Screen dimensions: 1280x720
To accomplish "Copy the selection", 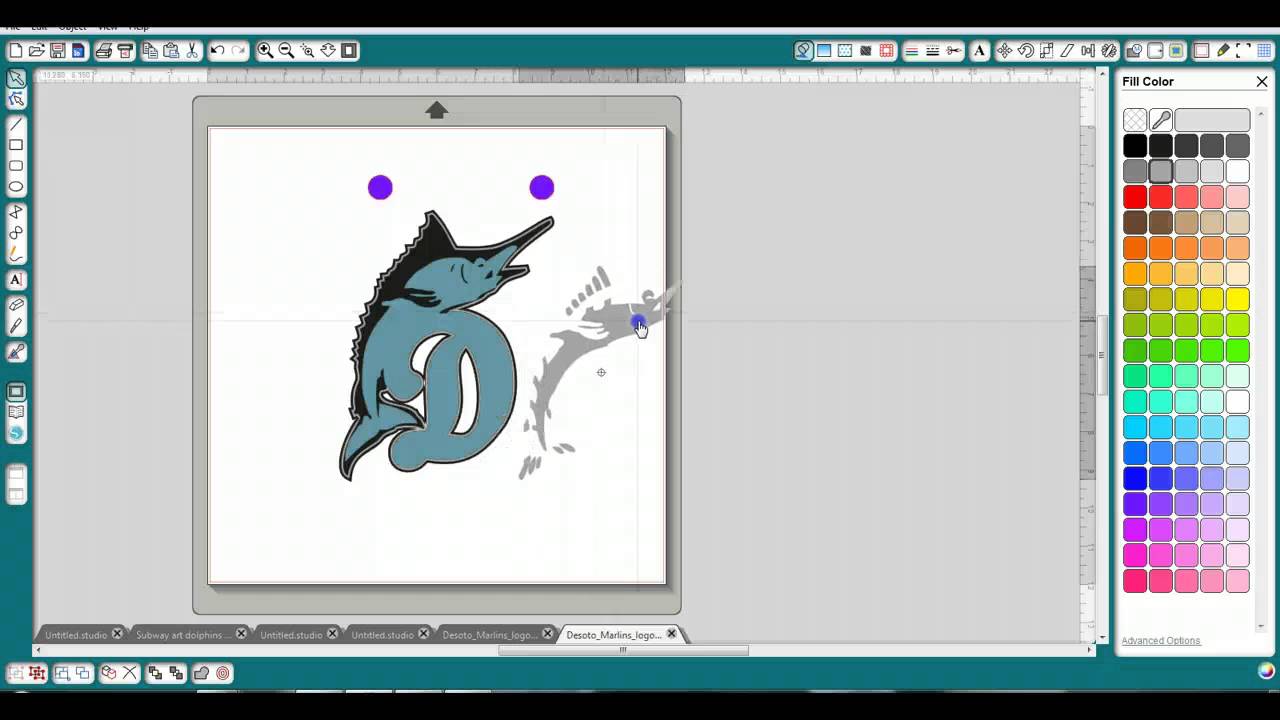I will coord(150,50).
